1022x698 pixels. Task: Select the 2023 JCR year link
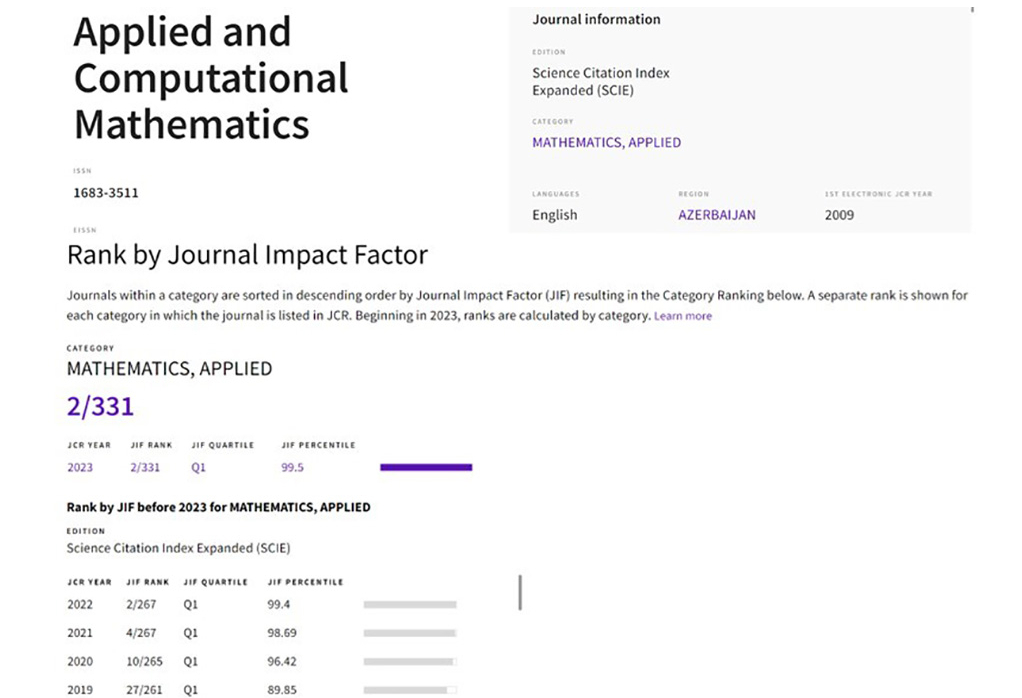point(80,467)
